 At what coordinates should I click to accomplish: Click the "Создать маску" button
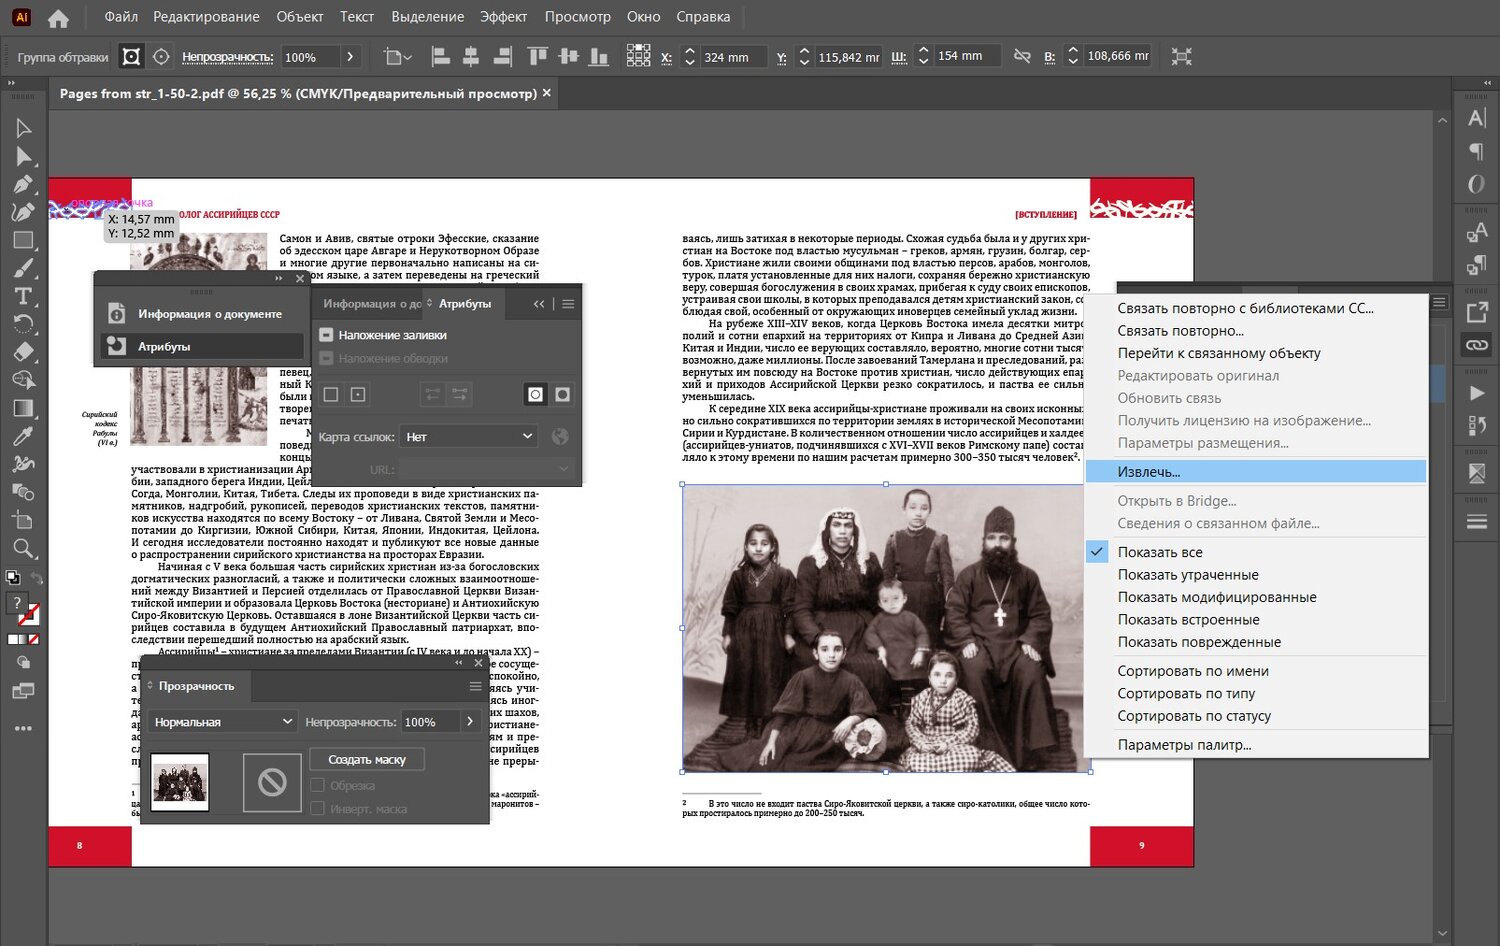[367, 760]
